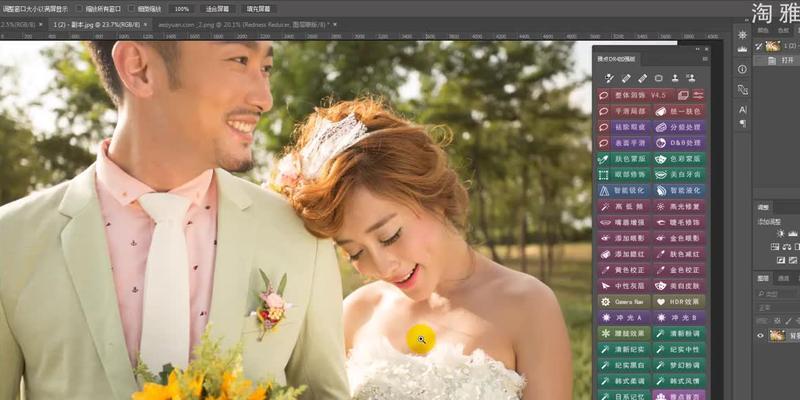Open the Info panel icon in the dock
The height and width of the screenshot is (400, 800).
tap(742, 69)
